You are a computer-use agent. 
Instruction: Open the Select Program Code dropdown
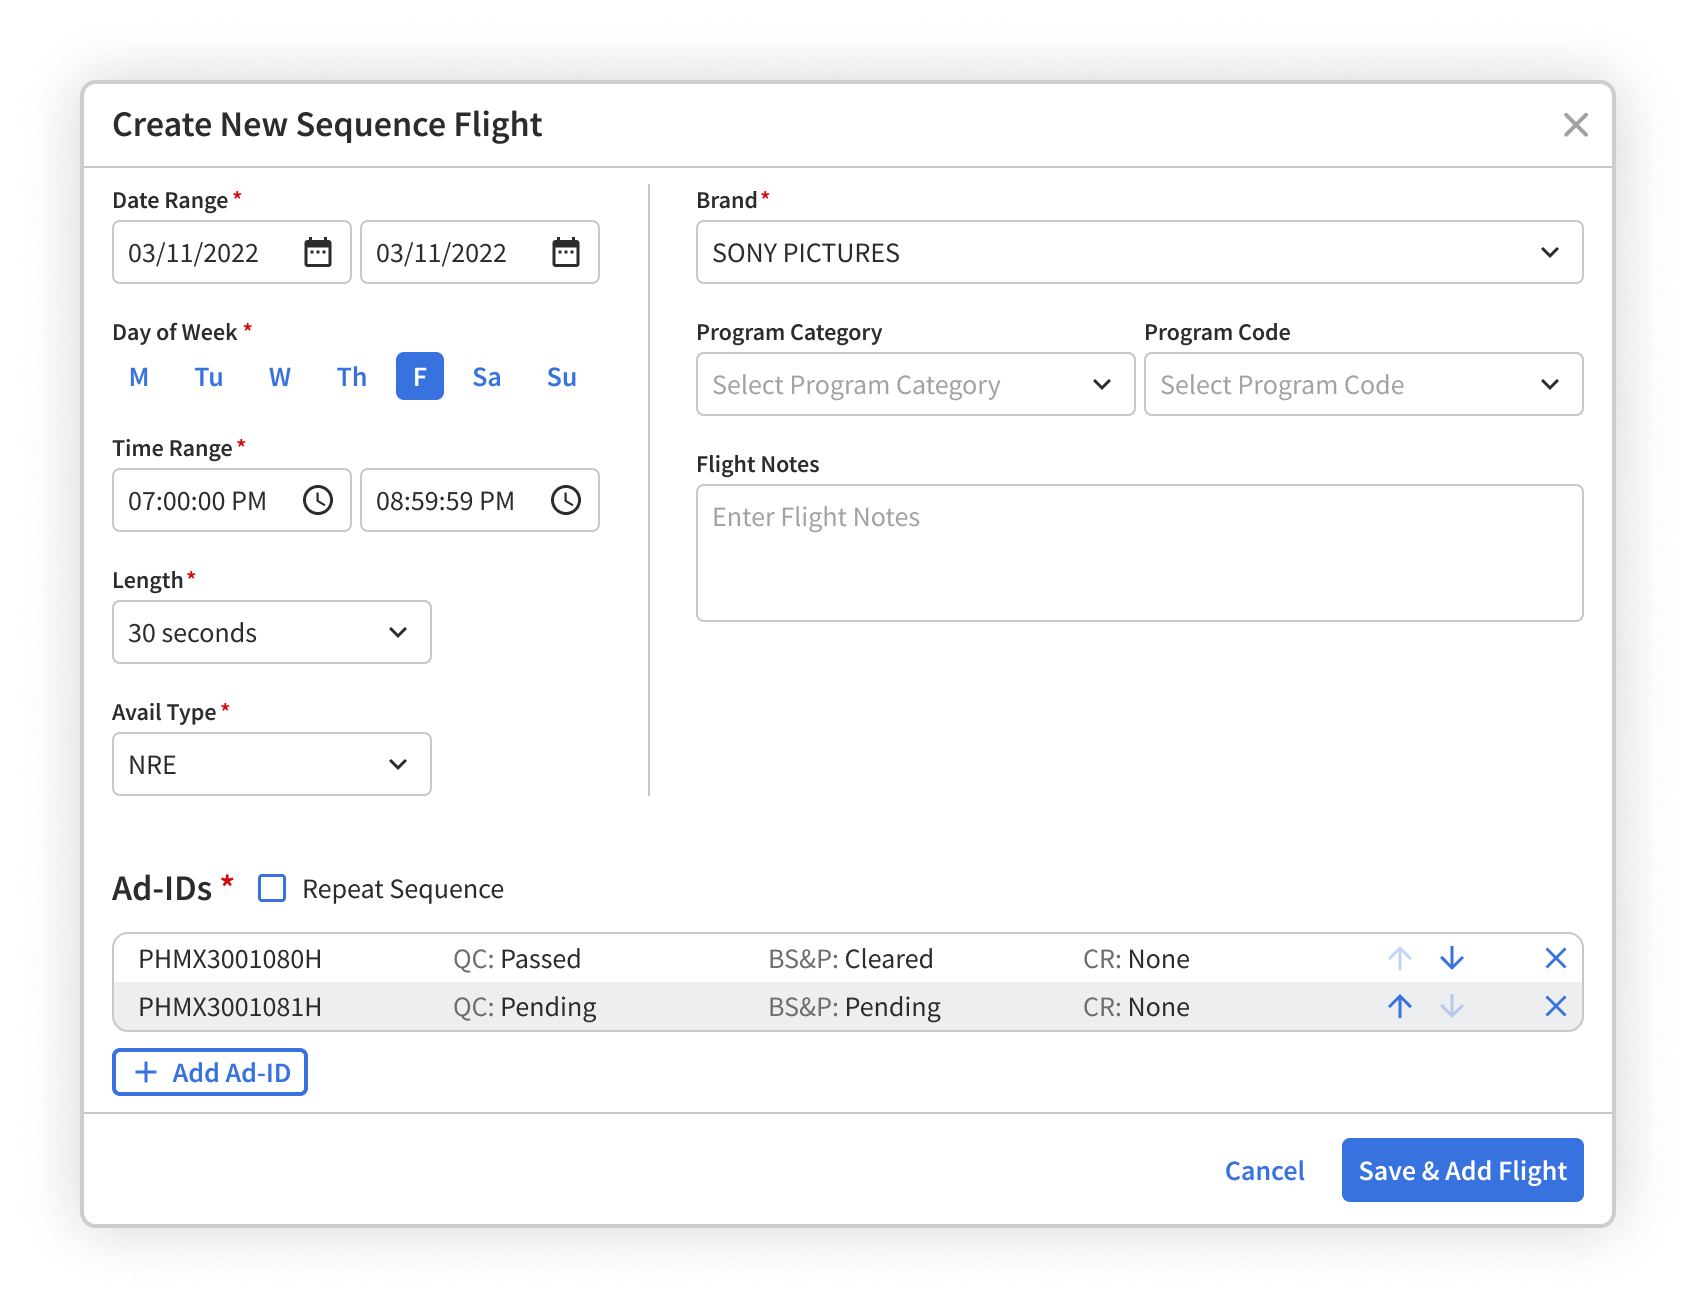1363,384
